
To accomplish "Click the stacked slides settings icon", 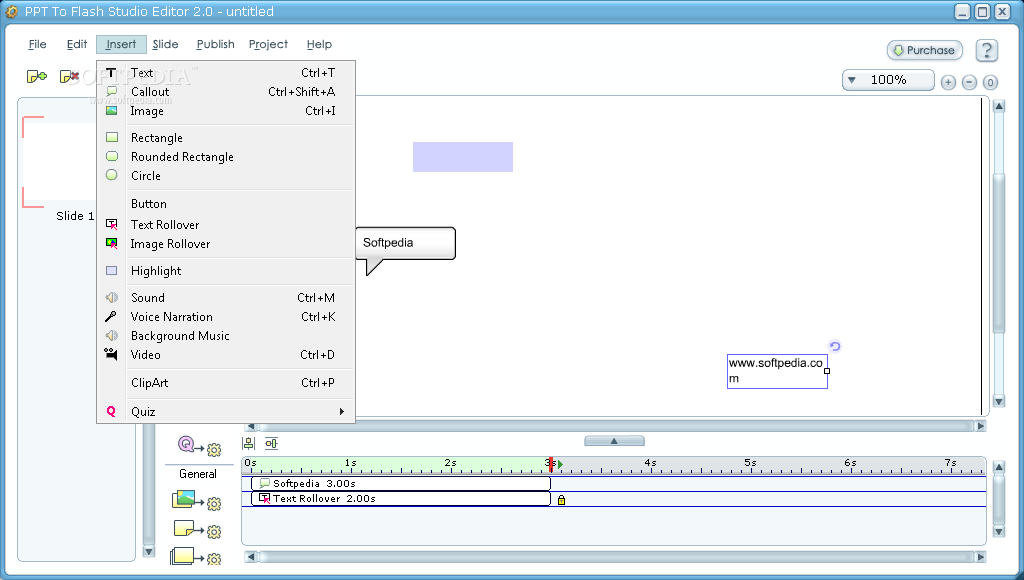I will click(196, 557).
